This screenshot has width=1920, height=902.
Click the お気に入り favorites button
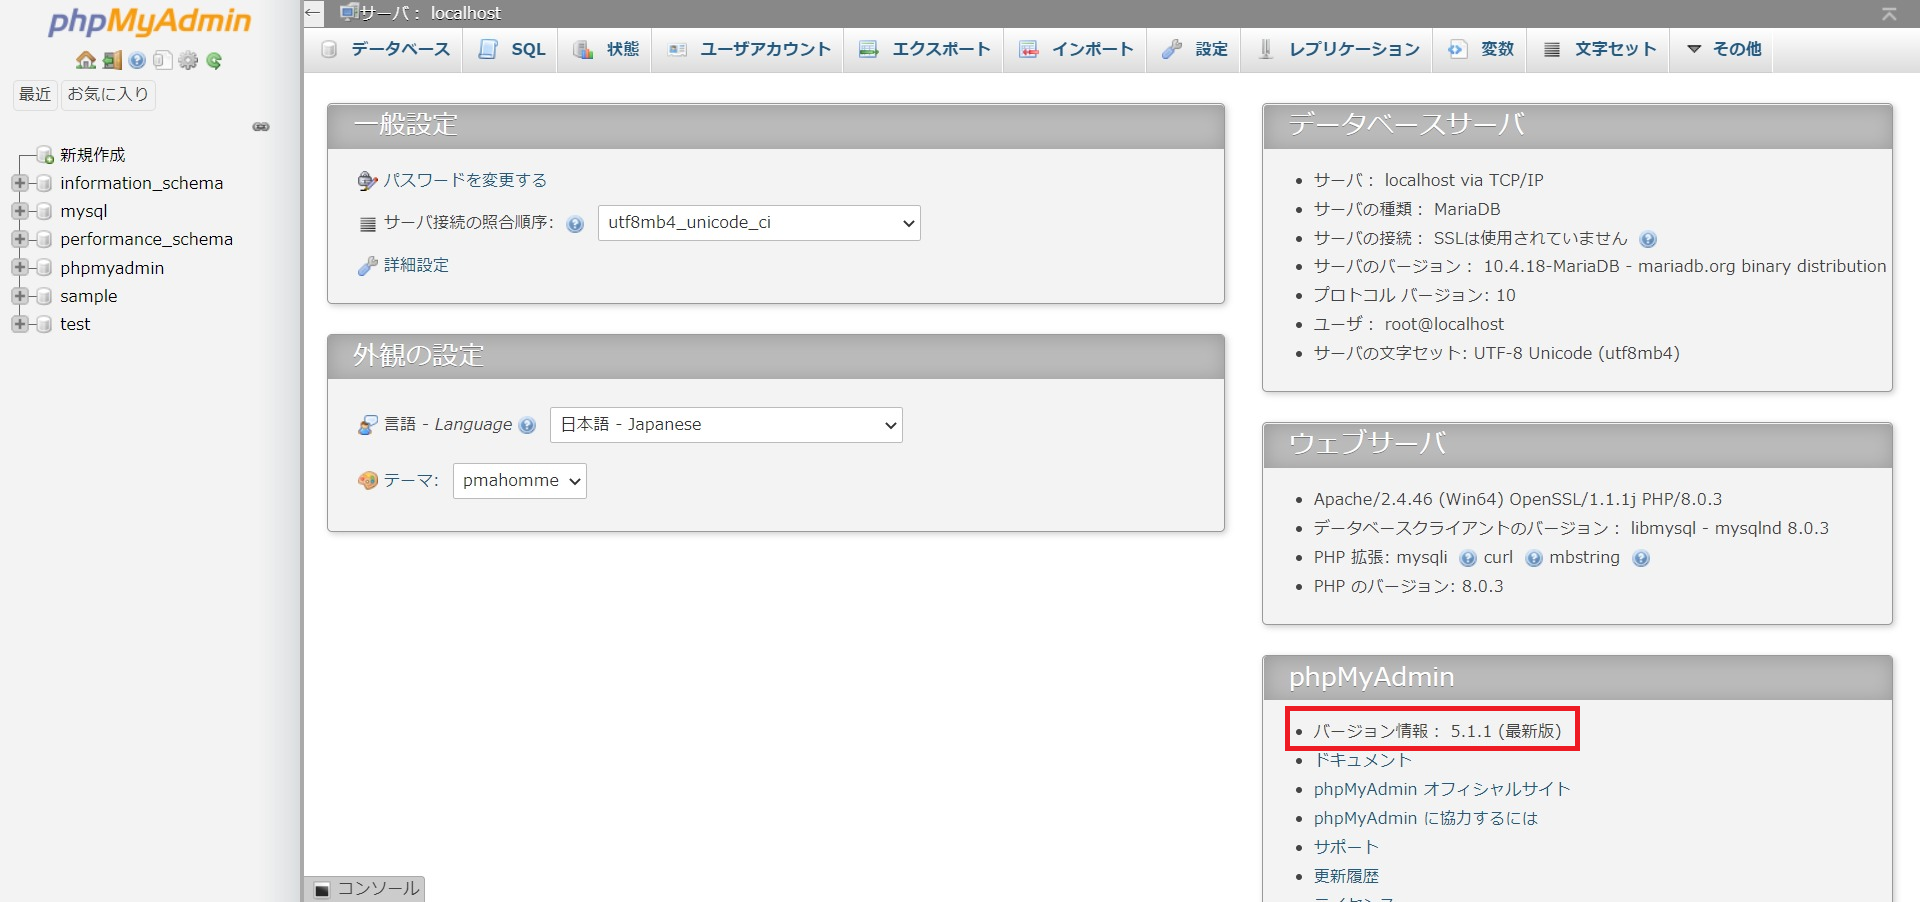(108, 94)
